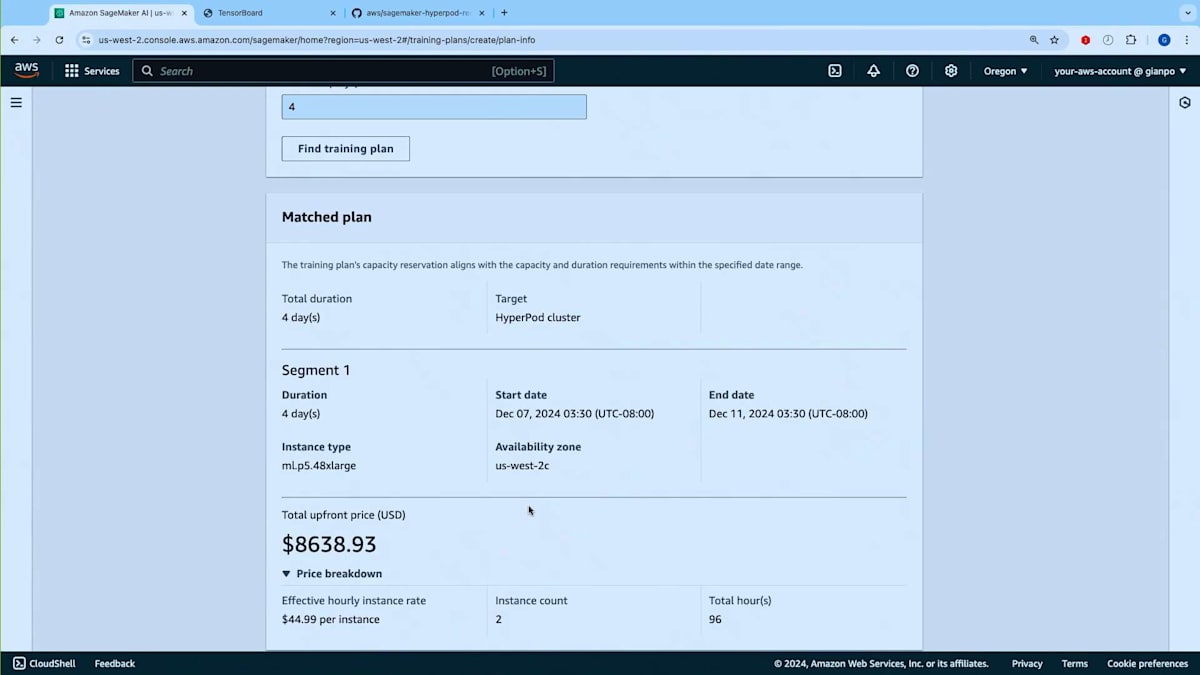
Task: Open the your-aws-account dropdown
Action: pyautogui.click(x=1120, y=71)
